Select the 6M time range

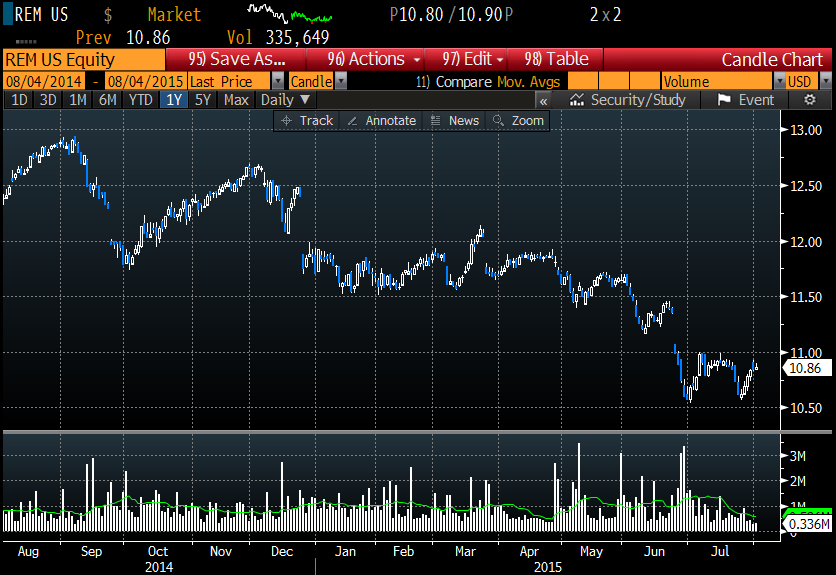[107, 100]
